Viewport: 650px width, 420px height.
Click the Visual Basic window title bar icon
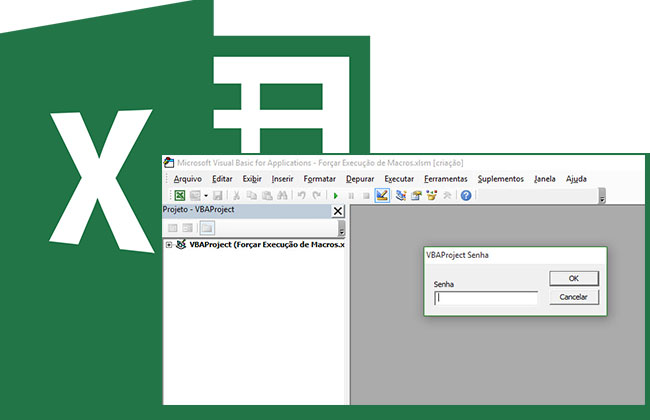(169, 163)
